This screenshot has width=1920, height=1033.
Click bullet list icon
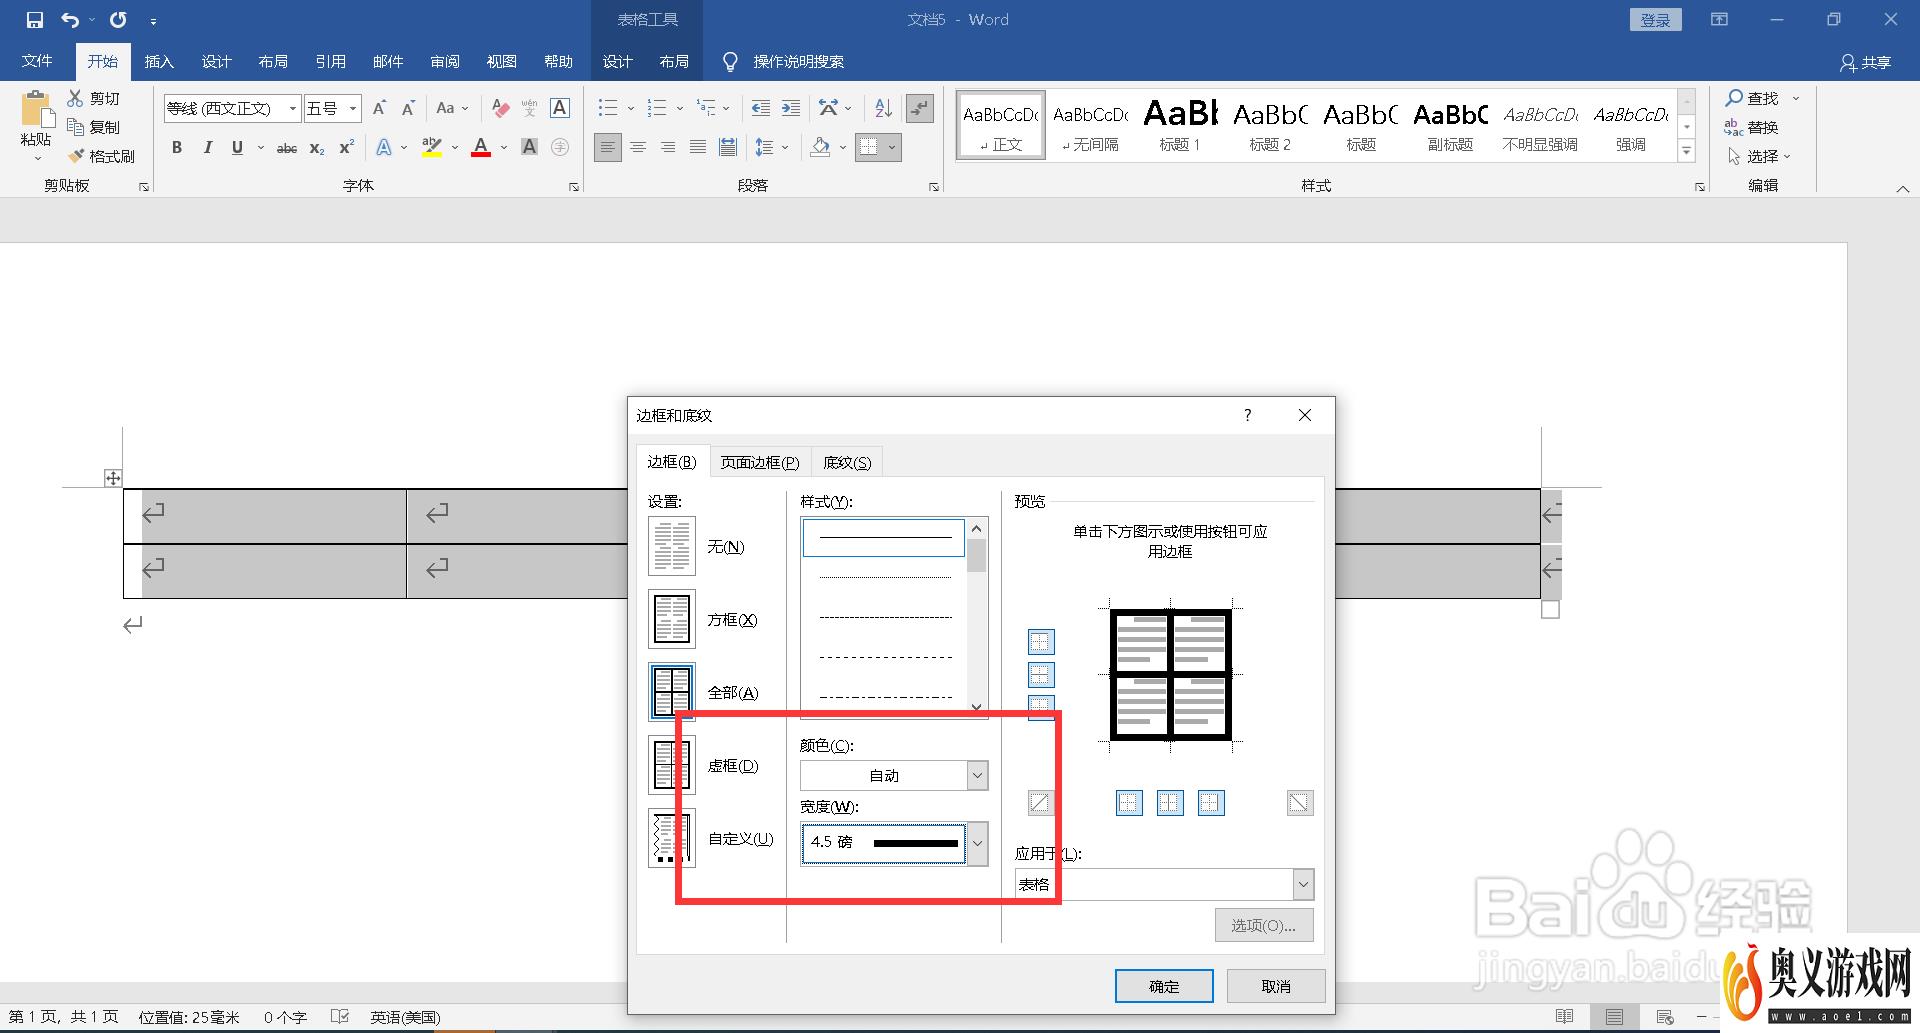pos(607,108)
